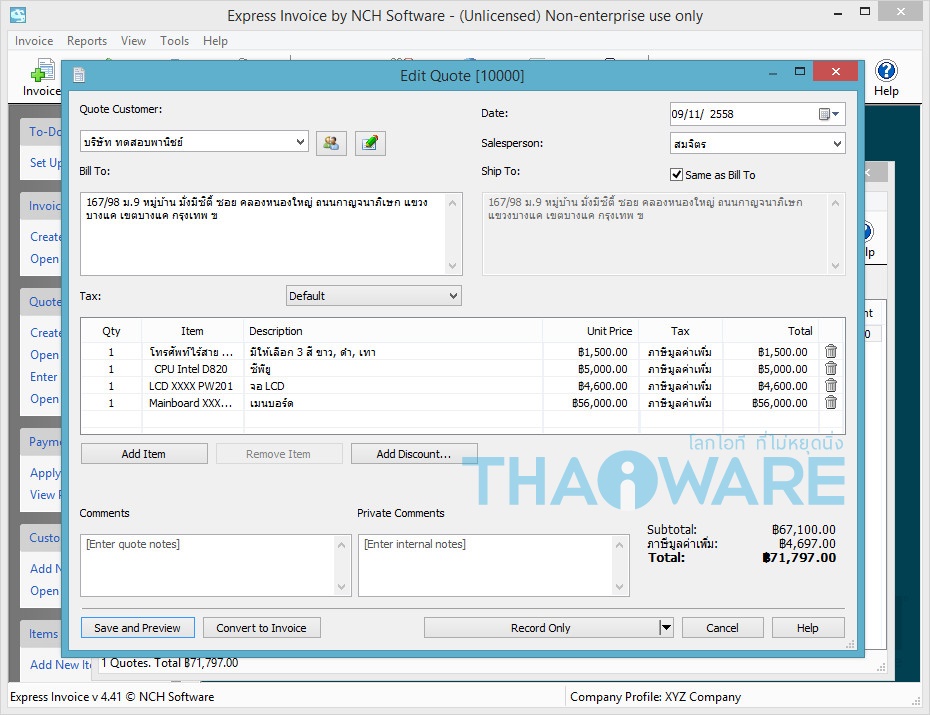Click the edit customer pencil icon
Image resolution: width=930 pixels, height=715 pixels.
click(x=370, y=143)
